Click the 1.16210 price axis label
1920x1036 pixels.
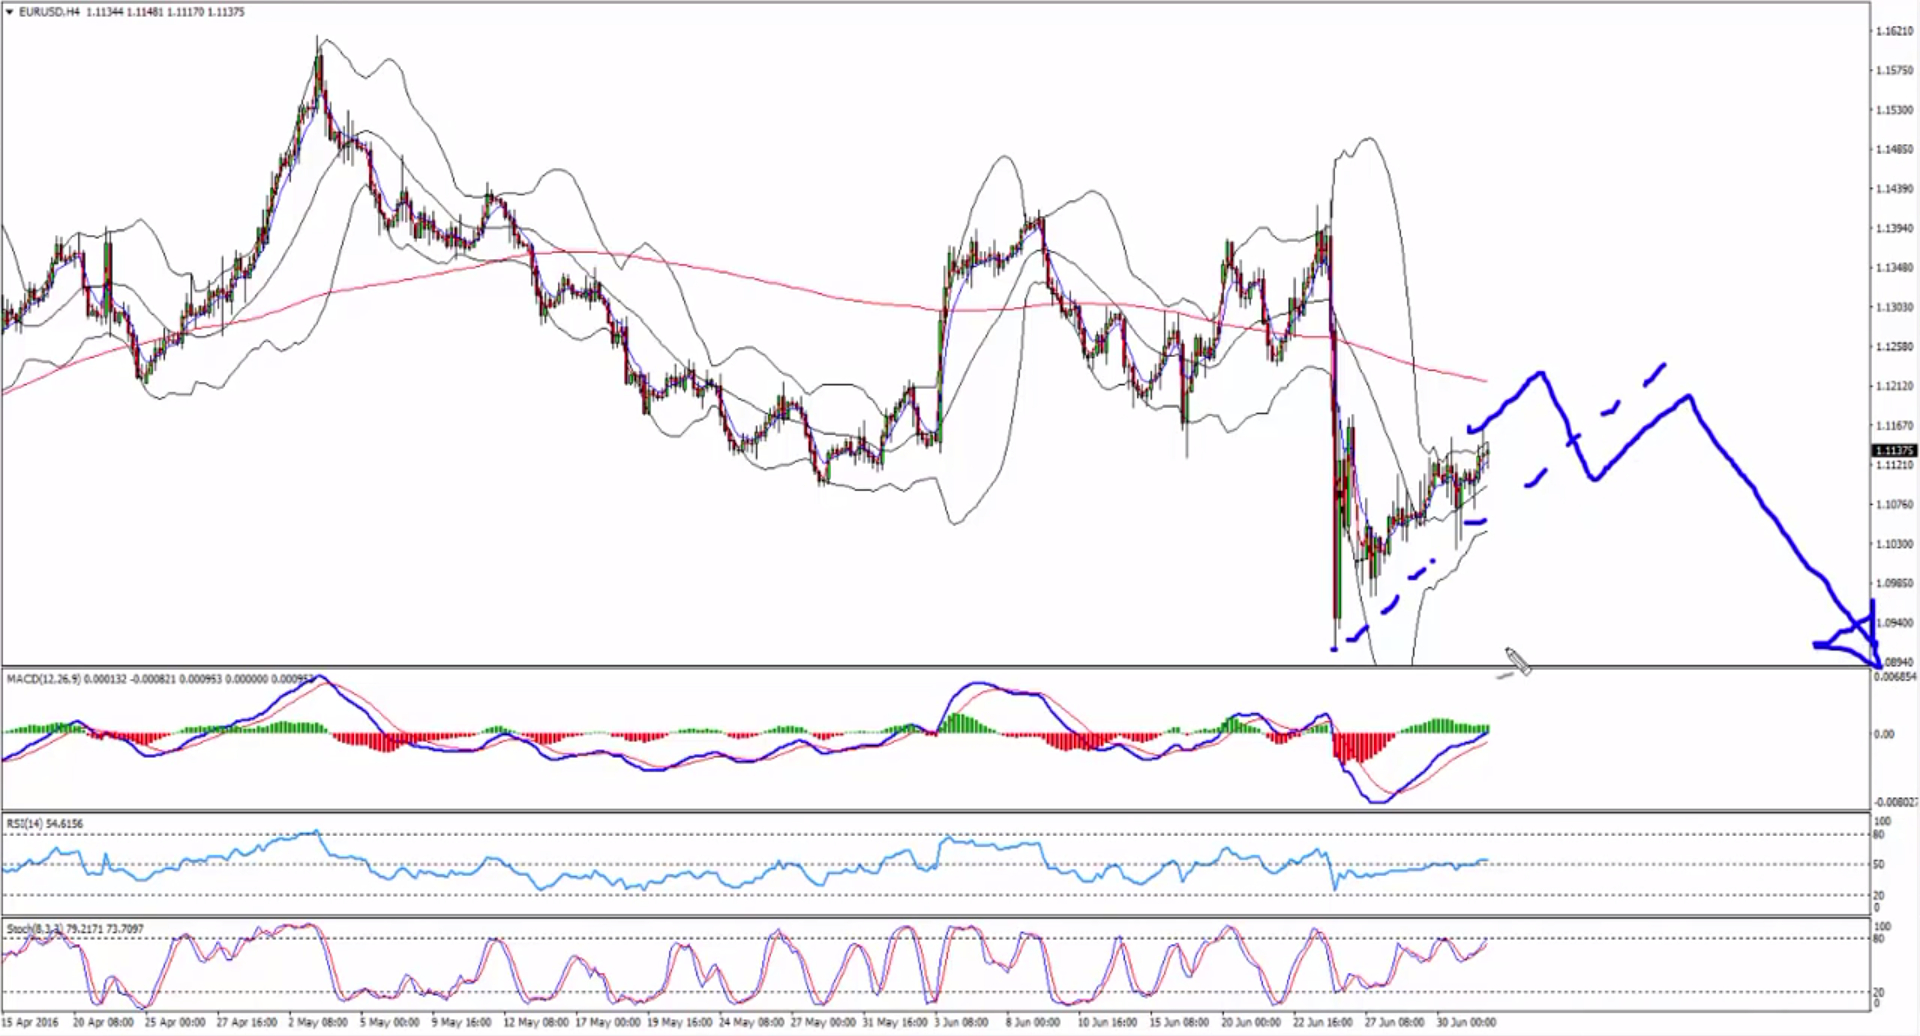[x=1894, y=31]
